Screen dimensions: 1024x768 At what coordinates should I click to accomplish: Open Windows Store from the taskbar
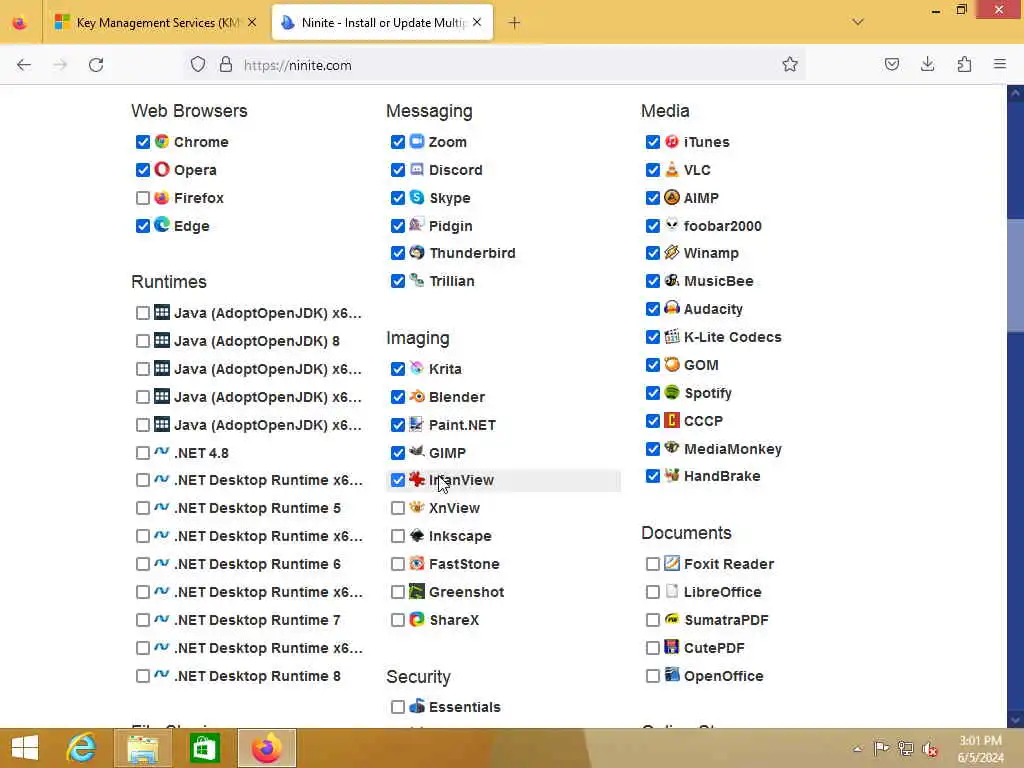pos(204,748)
